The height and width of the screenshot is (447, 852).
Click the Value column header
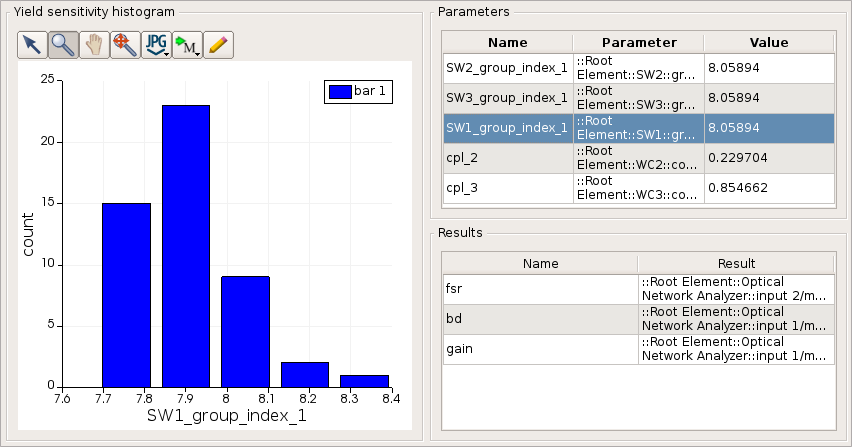point(769,42)
